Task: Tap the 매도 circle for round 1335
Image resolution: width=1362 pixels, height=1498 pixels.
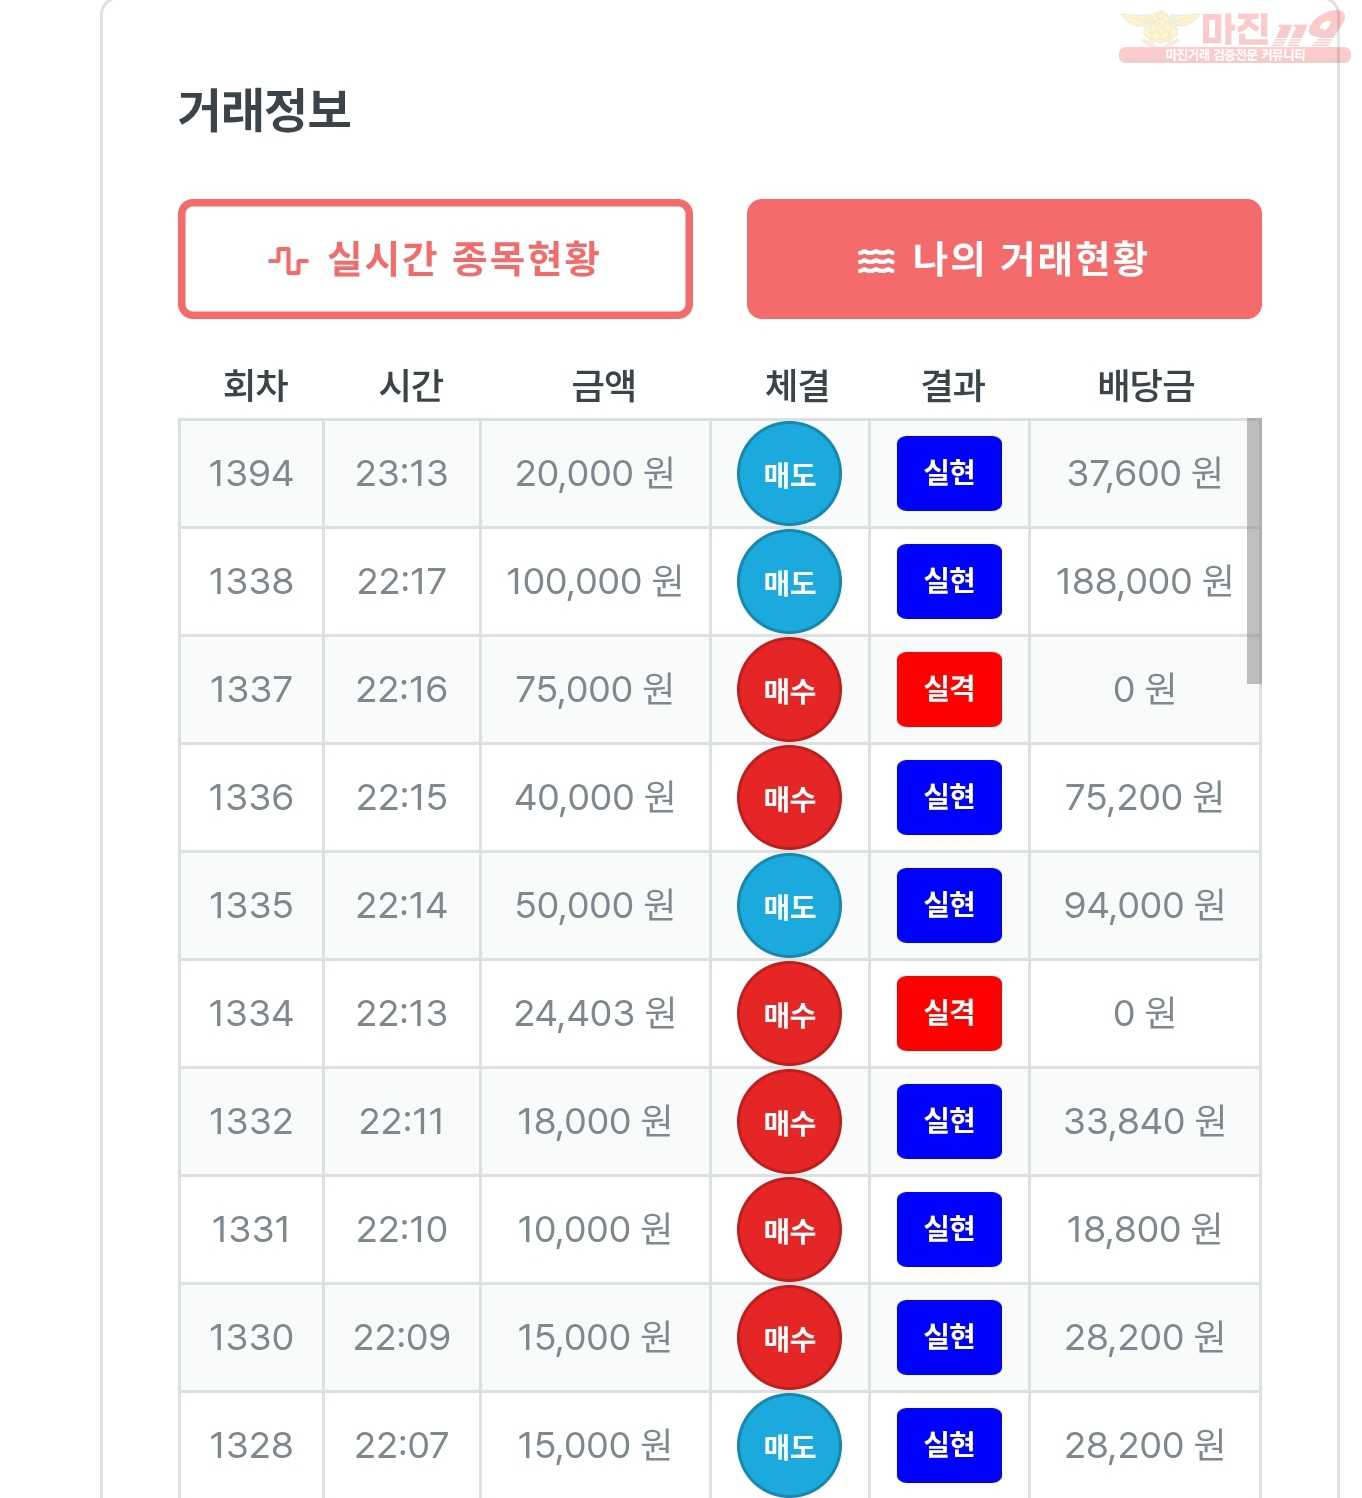Action: pyautogui.click(x=789, y=906)
